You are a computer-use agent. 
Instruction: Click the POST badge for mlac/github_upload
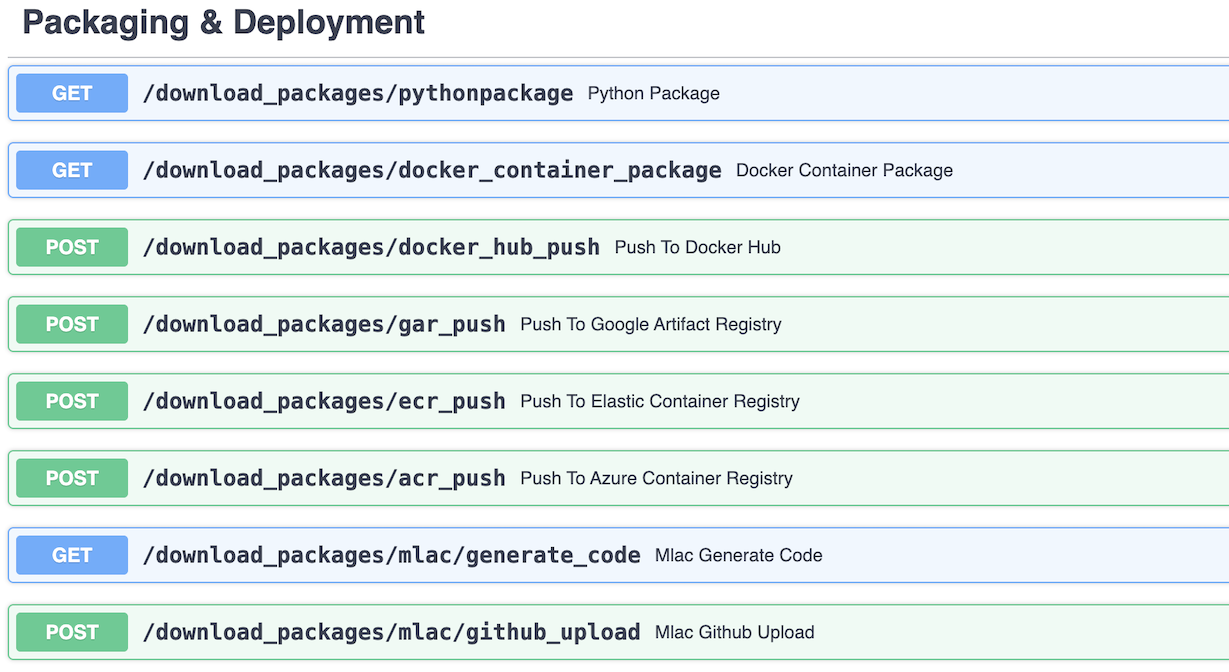pyautogui.click(x=72, y=632)
